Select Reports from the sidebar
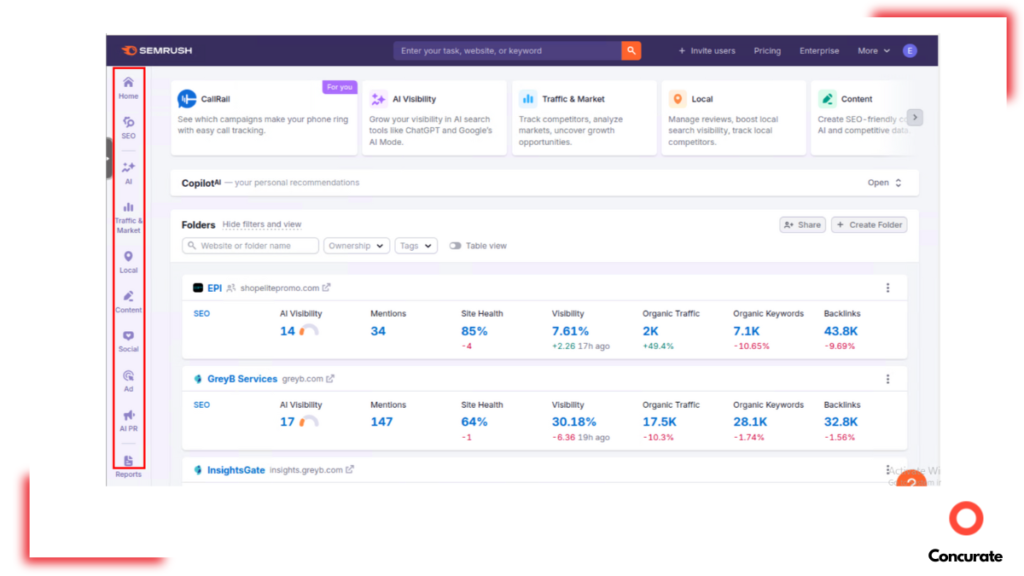 click(x=128, y=465)
